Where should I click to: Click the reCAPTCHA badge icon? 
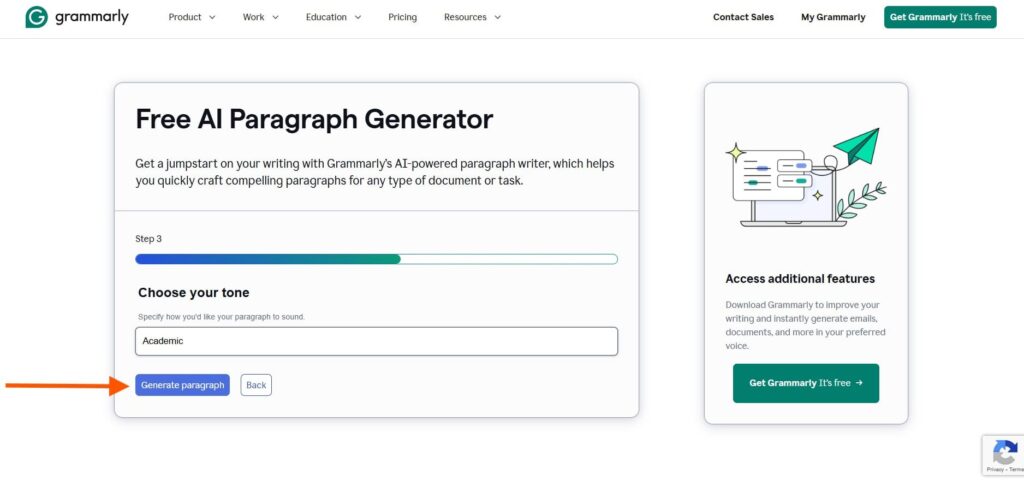1004,452
